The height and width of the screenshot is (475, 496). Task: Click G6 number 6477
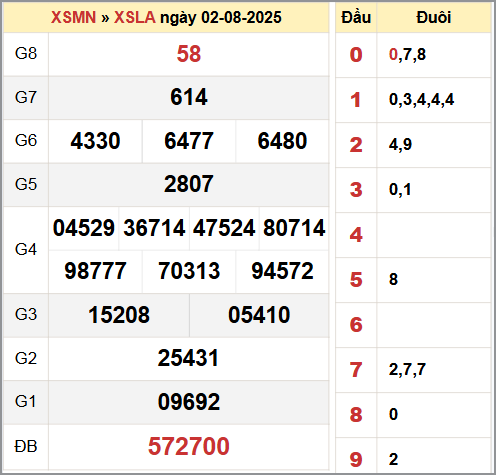coord(189,141)
